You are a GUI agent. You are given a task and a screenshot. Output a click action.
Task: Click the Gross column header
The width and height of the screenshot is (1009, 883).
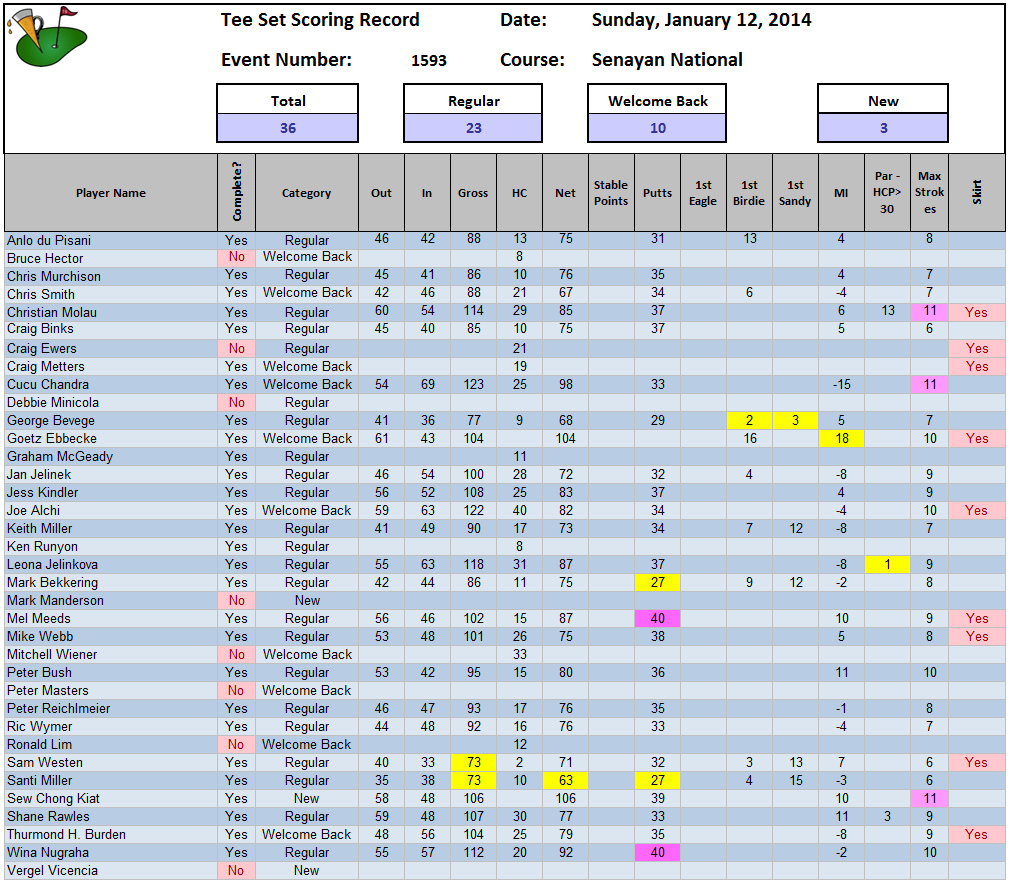point(473,193)
